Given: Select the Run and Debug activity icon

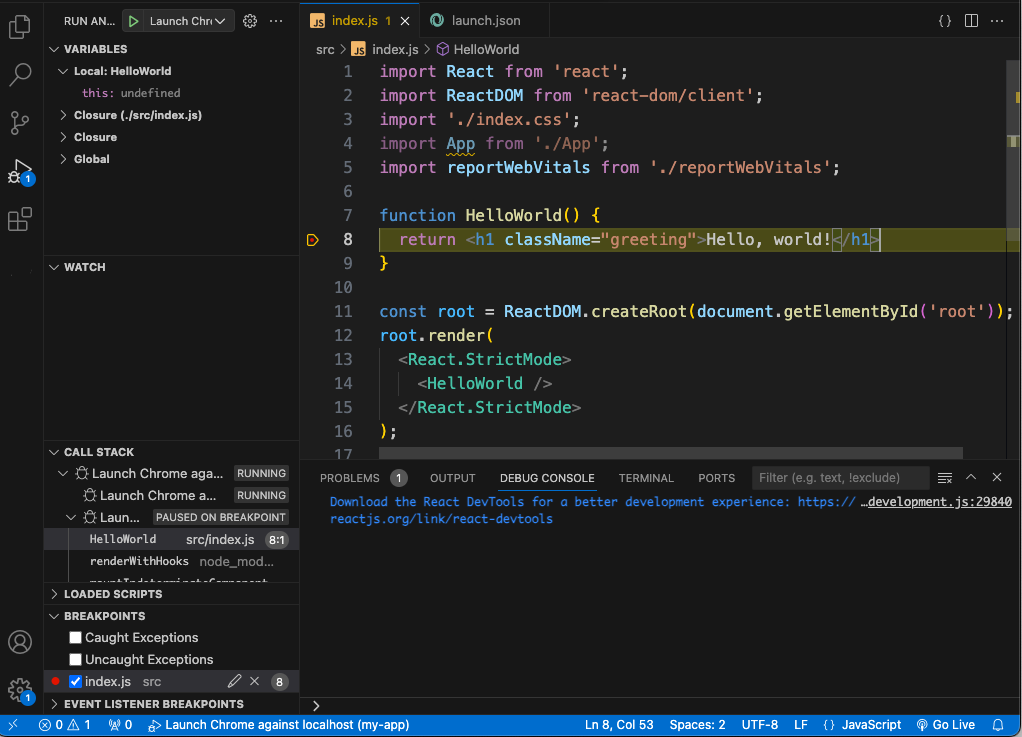Looking at the screenshot, I should click(x=20, y=170).
